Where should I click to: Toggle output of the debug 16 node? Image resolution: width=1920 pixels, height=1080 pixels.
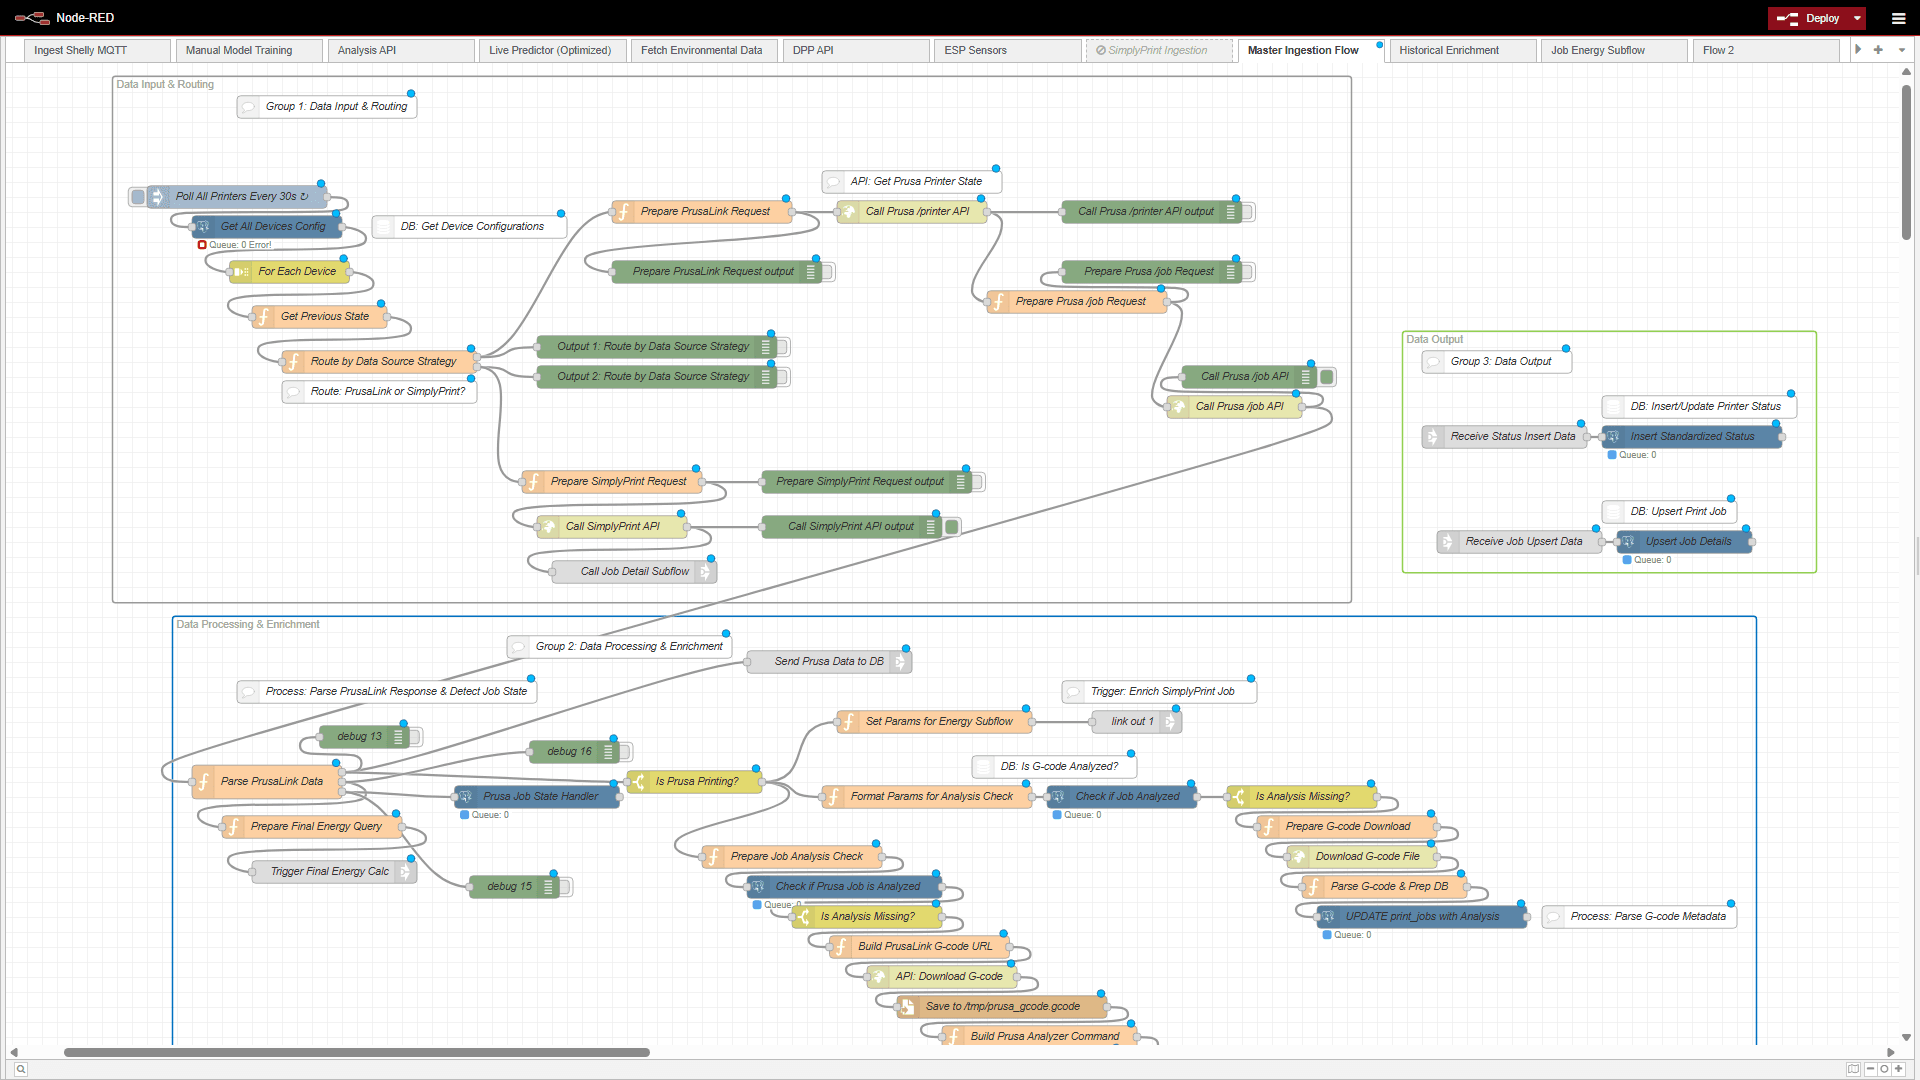[x=625, y=752]
